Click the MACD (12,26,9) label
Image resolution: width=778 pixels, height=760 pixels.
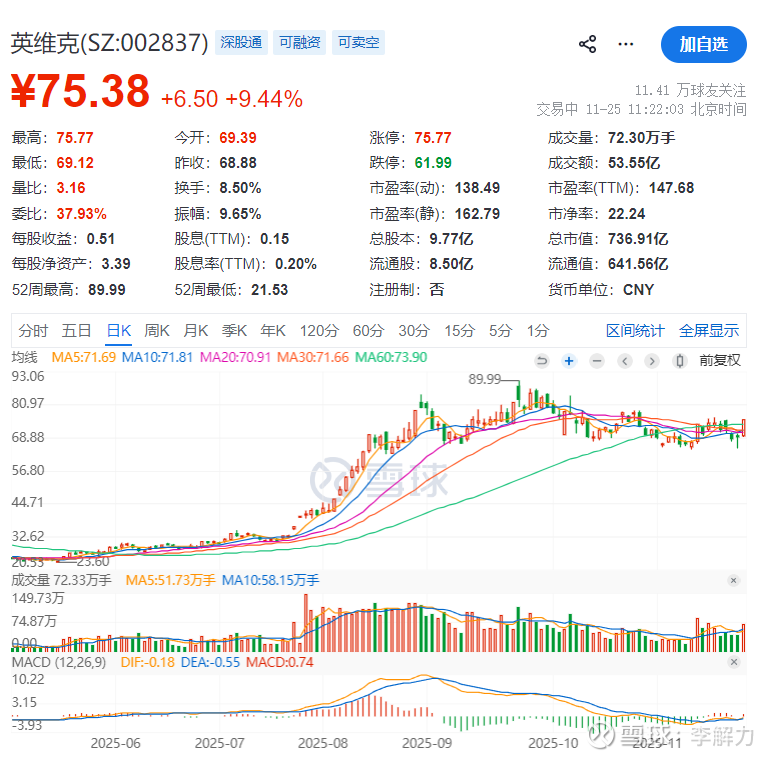point(59,662)
